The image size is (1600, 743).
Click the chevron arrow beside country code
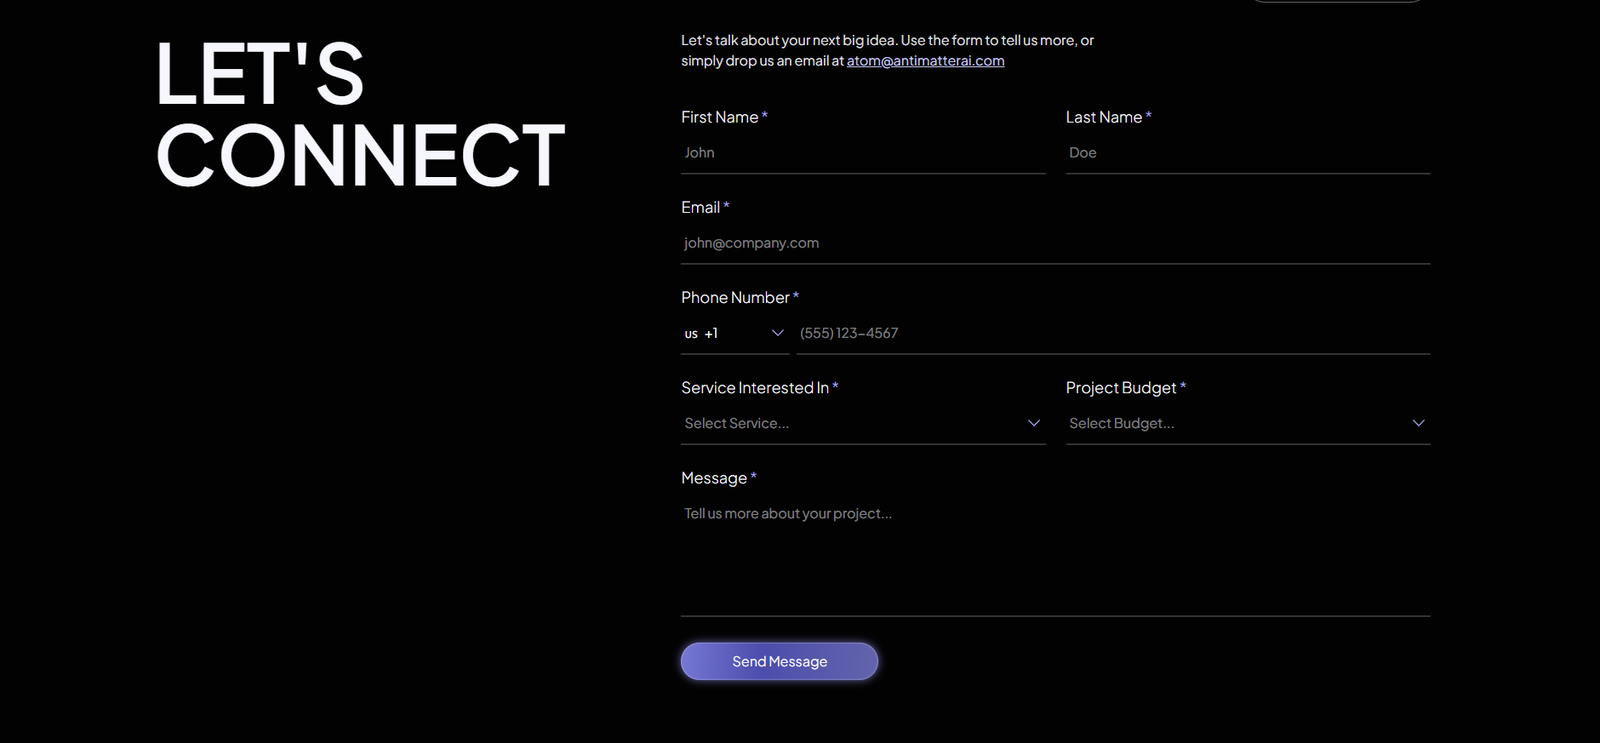(x=777, y=333)
